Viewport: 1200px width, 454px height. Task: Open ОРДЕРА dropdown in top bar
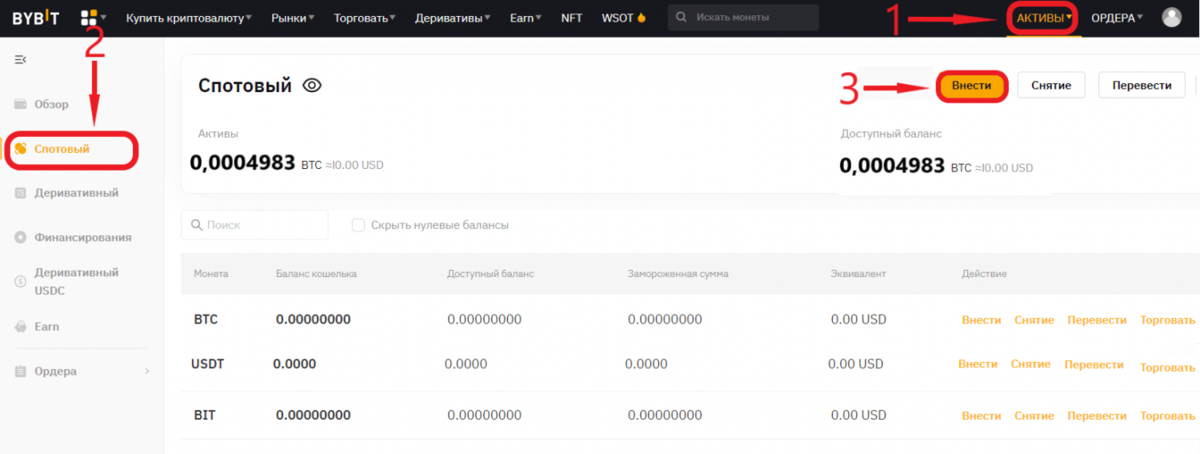point(1117,18)
